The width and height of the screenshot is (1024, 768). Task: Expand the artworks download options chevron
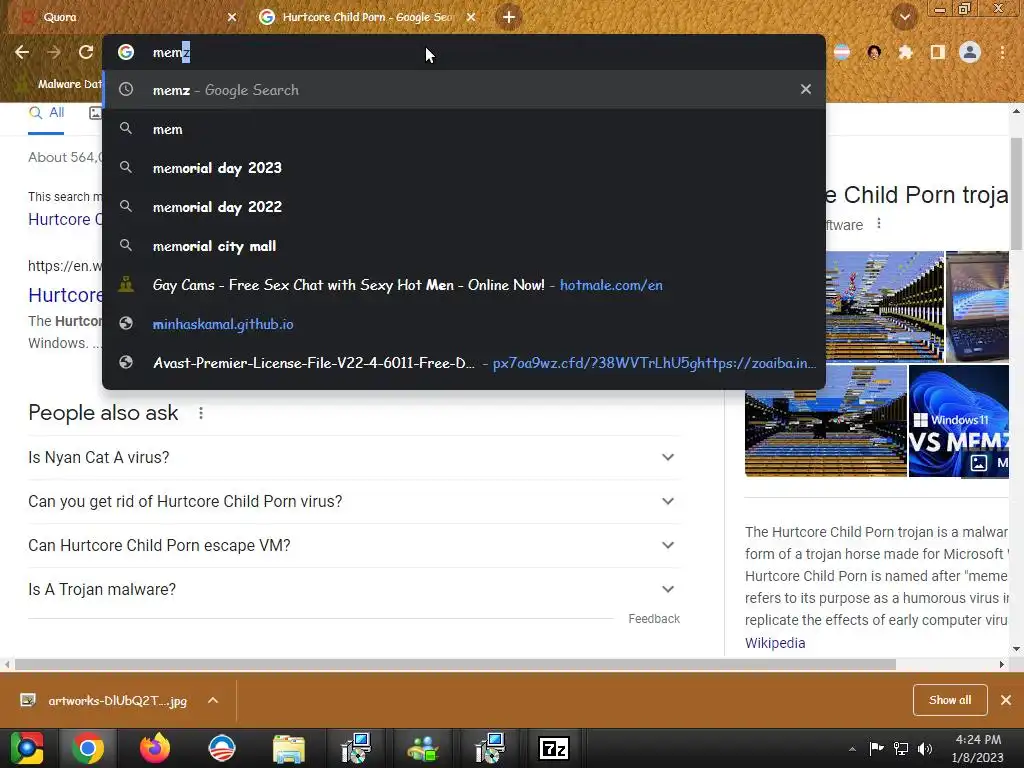click(x=213, y=700)
